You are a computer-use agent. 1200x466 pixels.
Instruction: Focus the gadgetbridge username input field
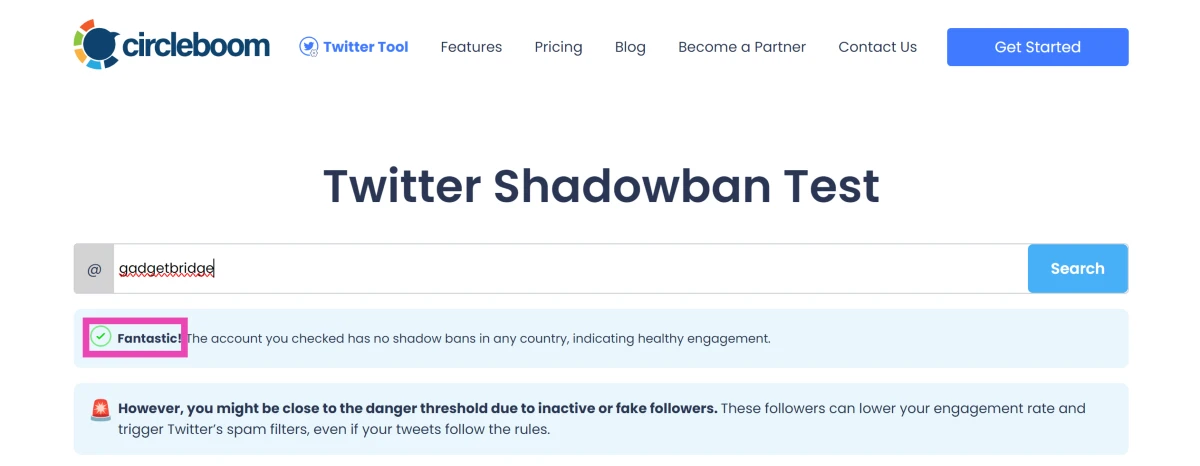pyautogui.click(x=570, y=269)
